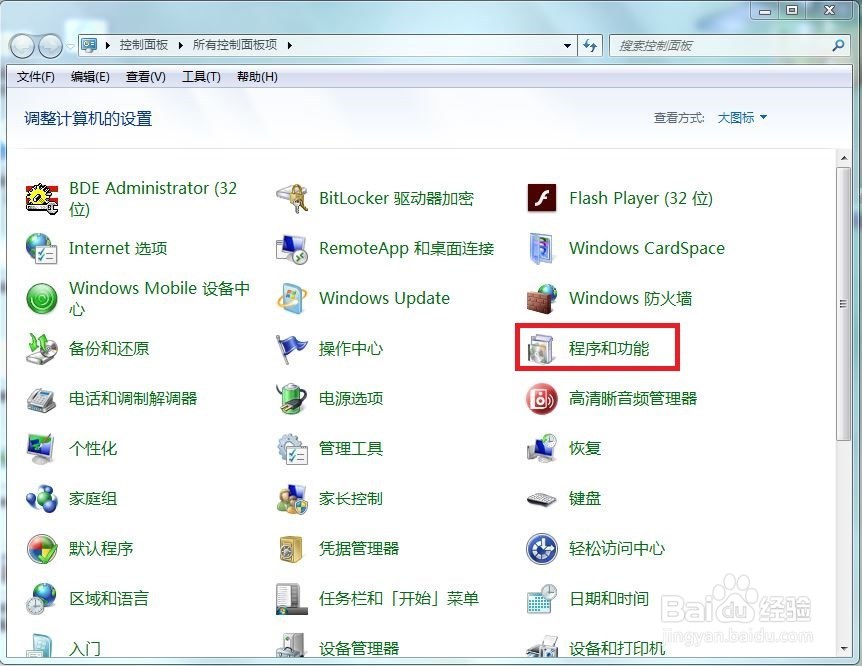Click the 凭据管理器 safe icon
Image resolution: width=862 pixels, height=666 pixels.
pos(292,549)
